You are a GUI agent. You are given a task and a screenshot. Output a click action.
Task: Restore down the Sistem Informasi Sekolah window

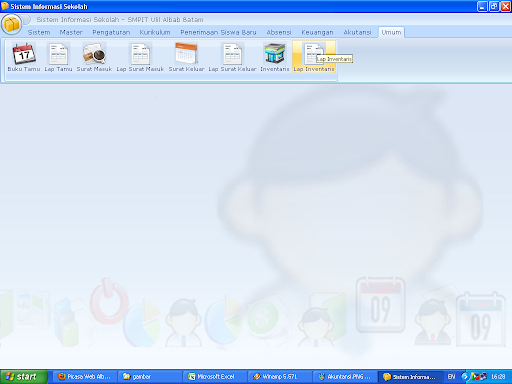coord(494,6)
